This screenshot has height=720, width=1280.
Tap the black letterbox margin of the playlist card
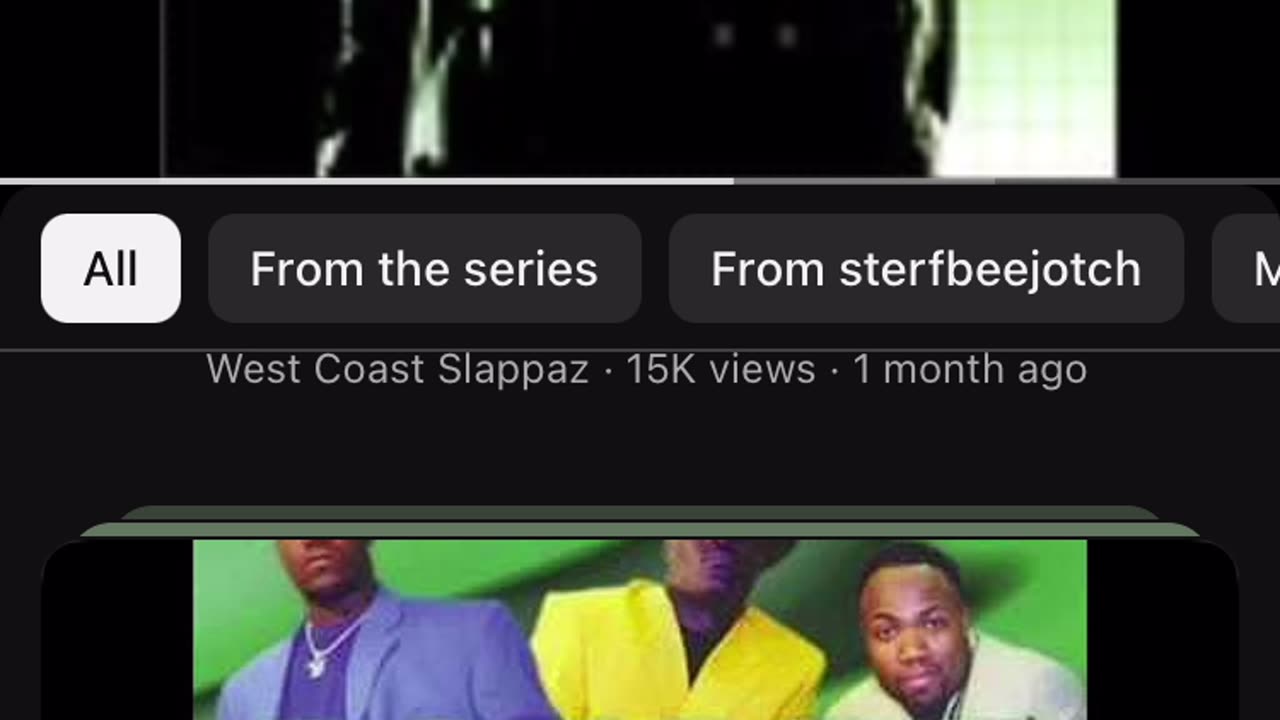pos(117,632)
